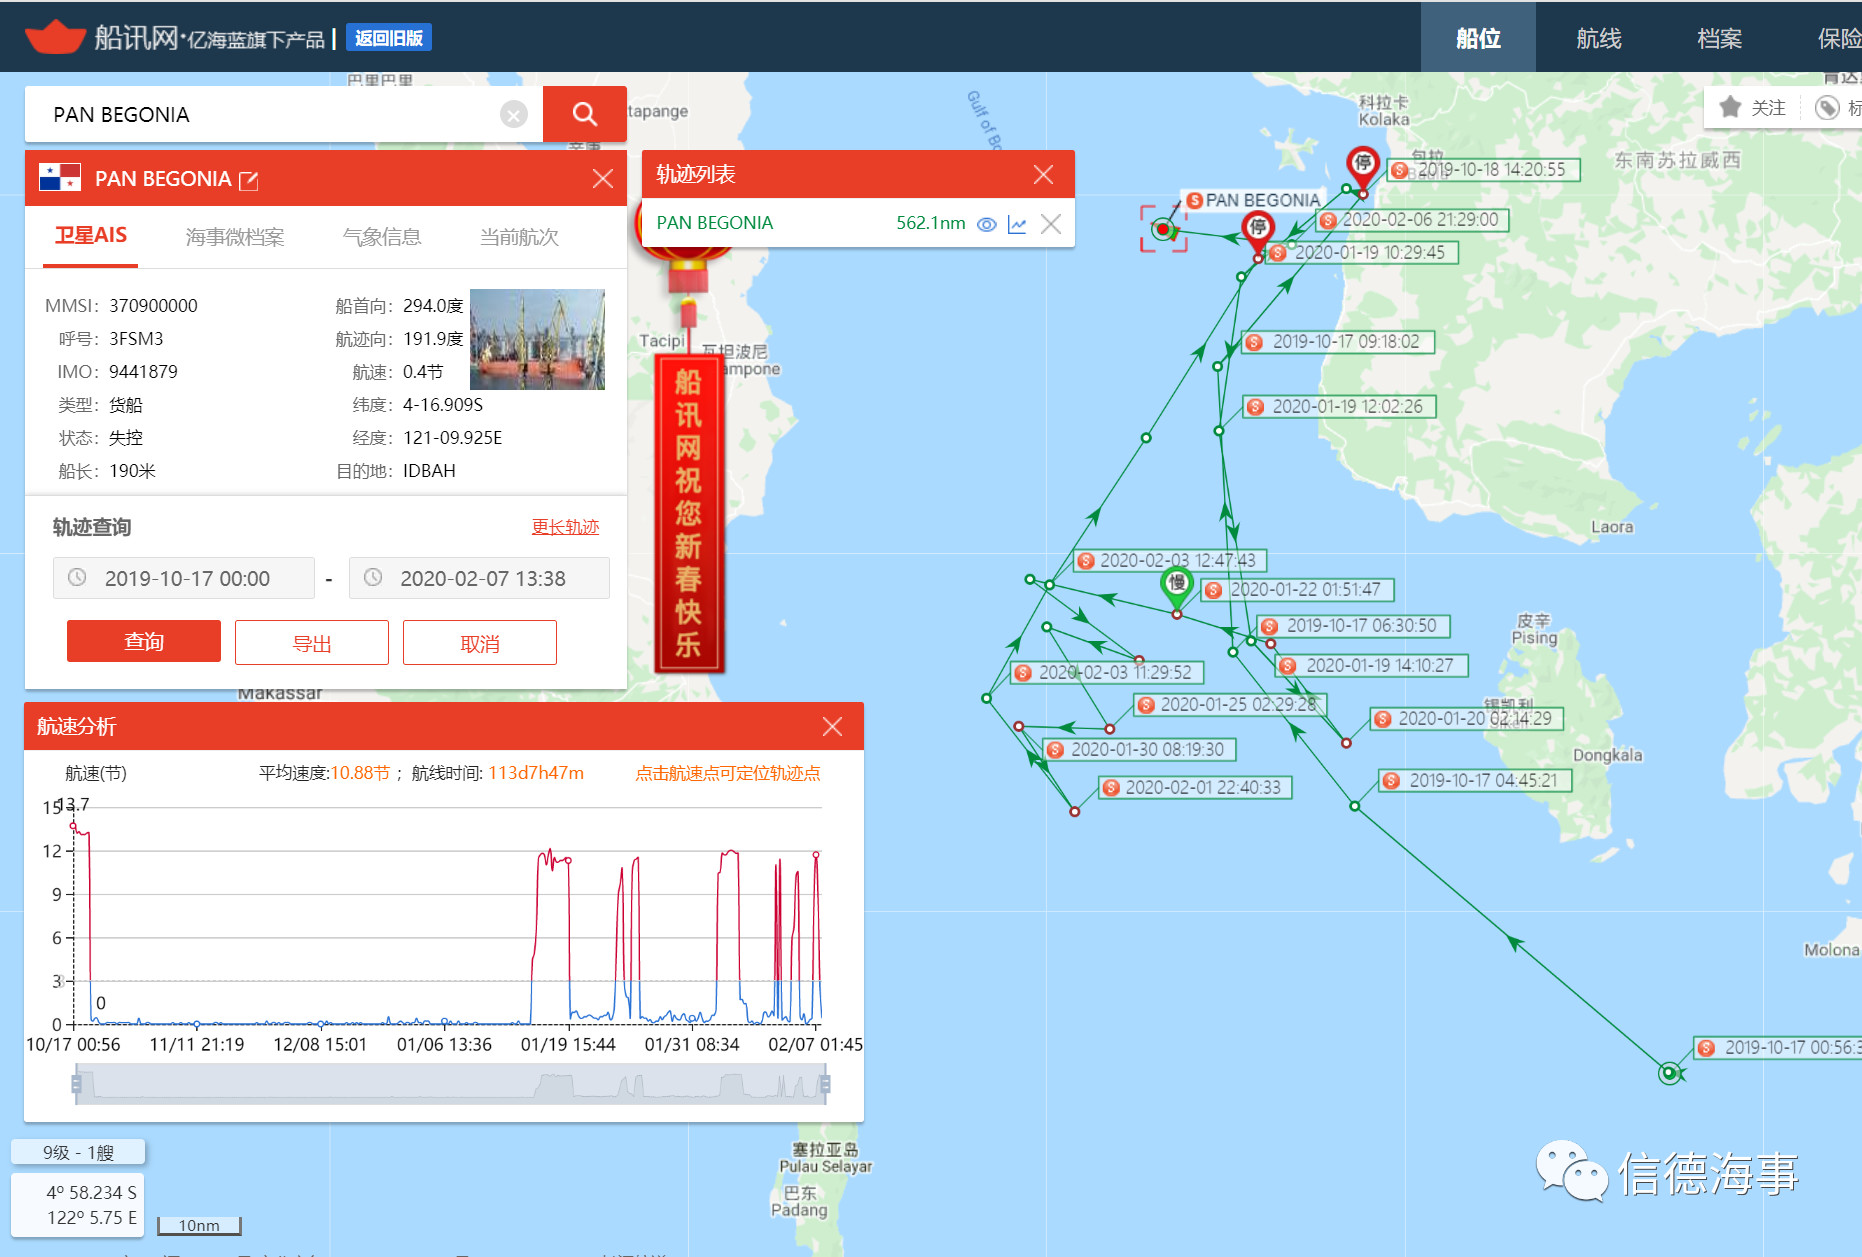This screenshot has width=1862, height=1257.
Task: Switch to the 海事微档案 tab
Action: [235, 237]
